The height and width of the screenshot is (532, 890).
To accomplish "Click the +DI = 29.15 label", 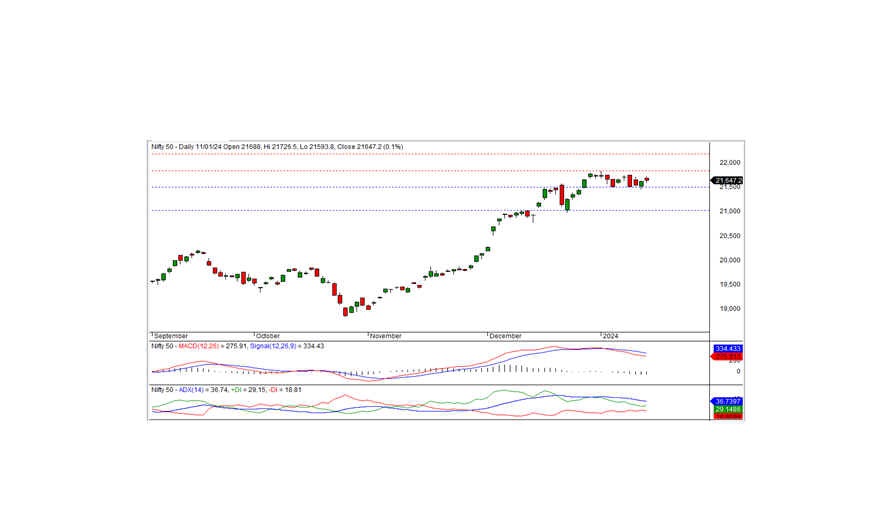I will click(x=248, y=390).
